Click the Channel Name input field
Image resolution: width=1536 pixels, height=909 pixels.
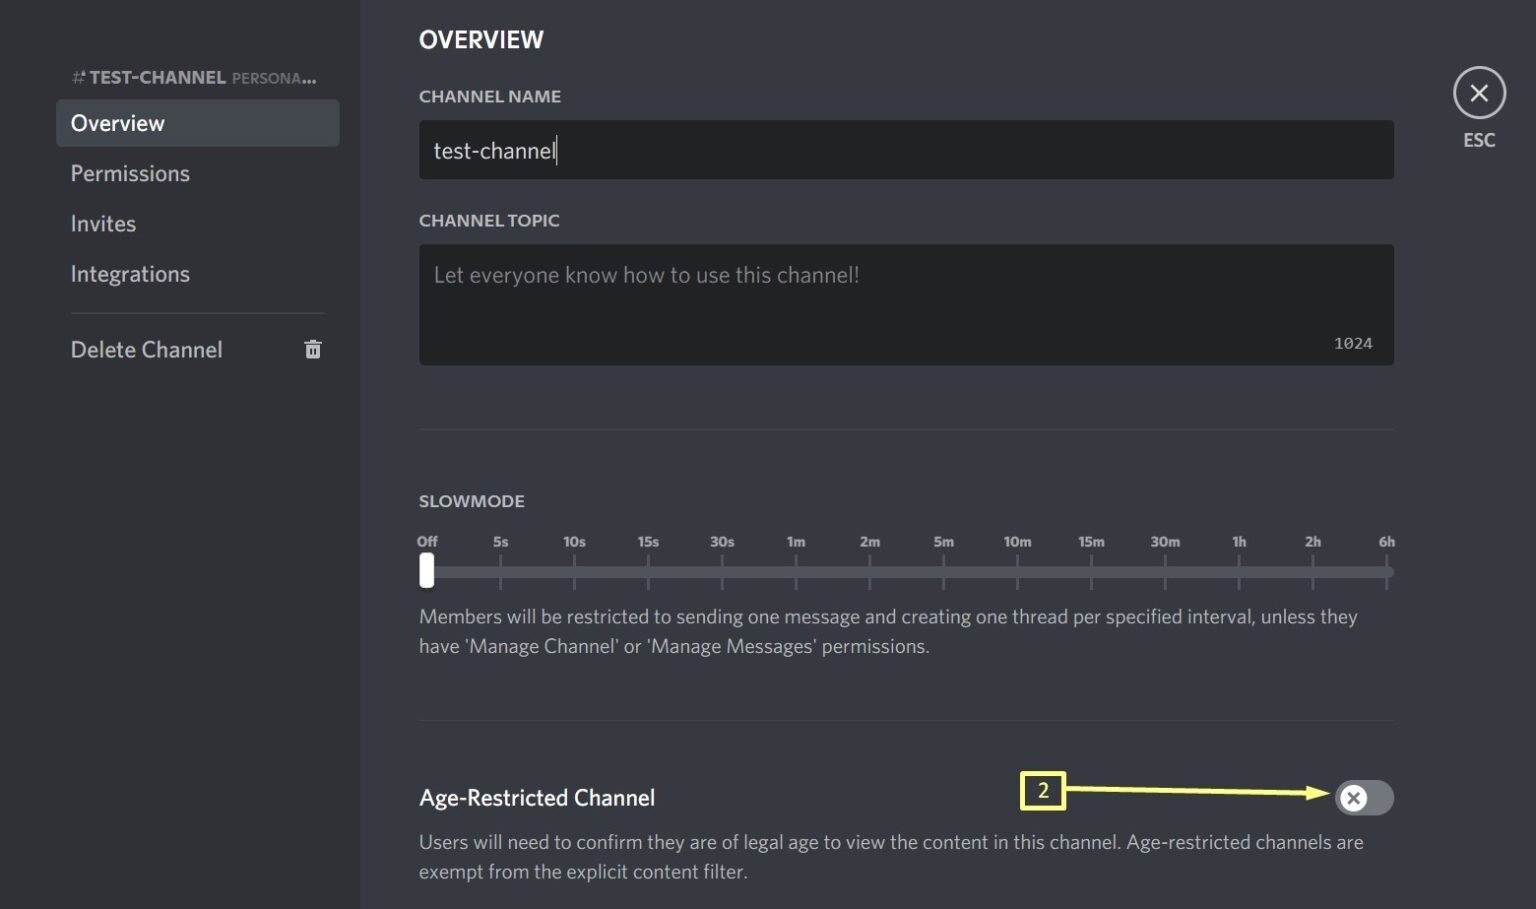(905, 150)
